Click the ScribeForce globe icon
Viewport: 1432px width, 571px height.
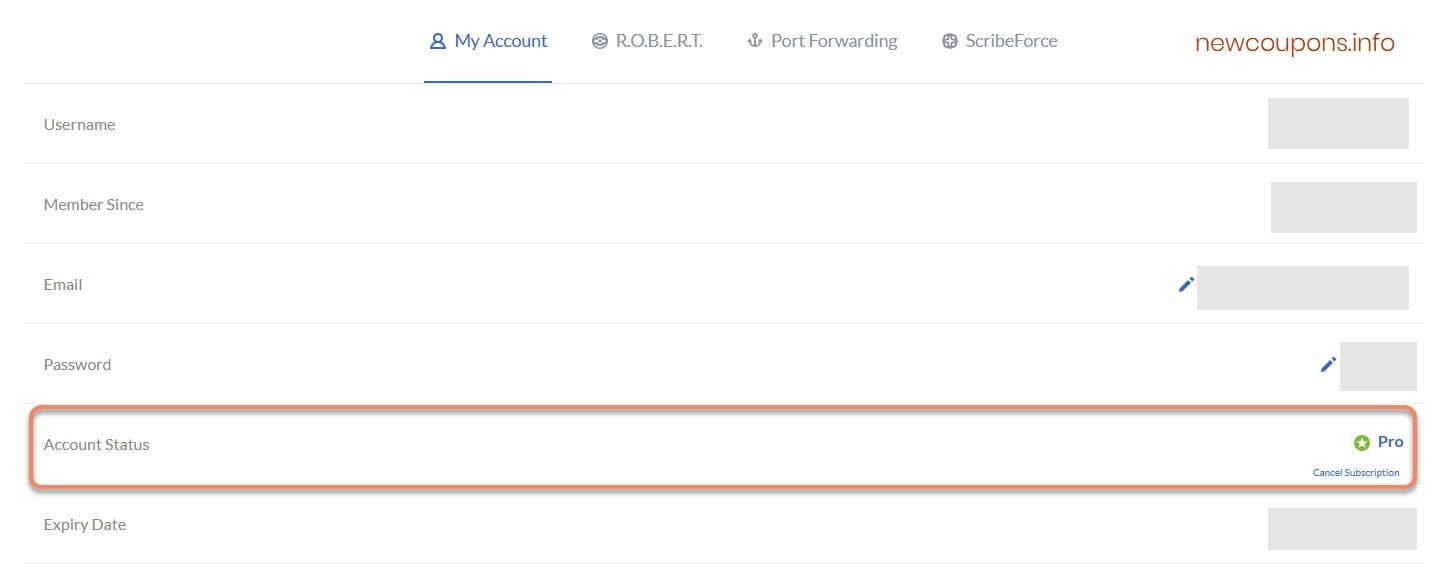(950, 42)
